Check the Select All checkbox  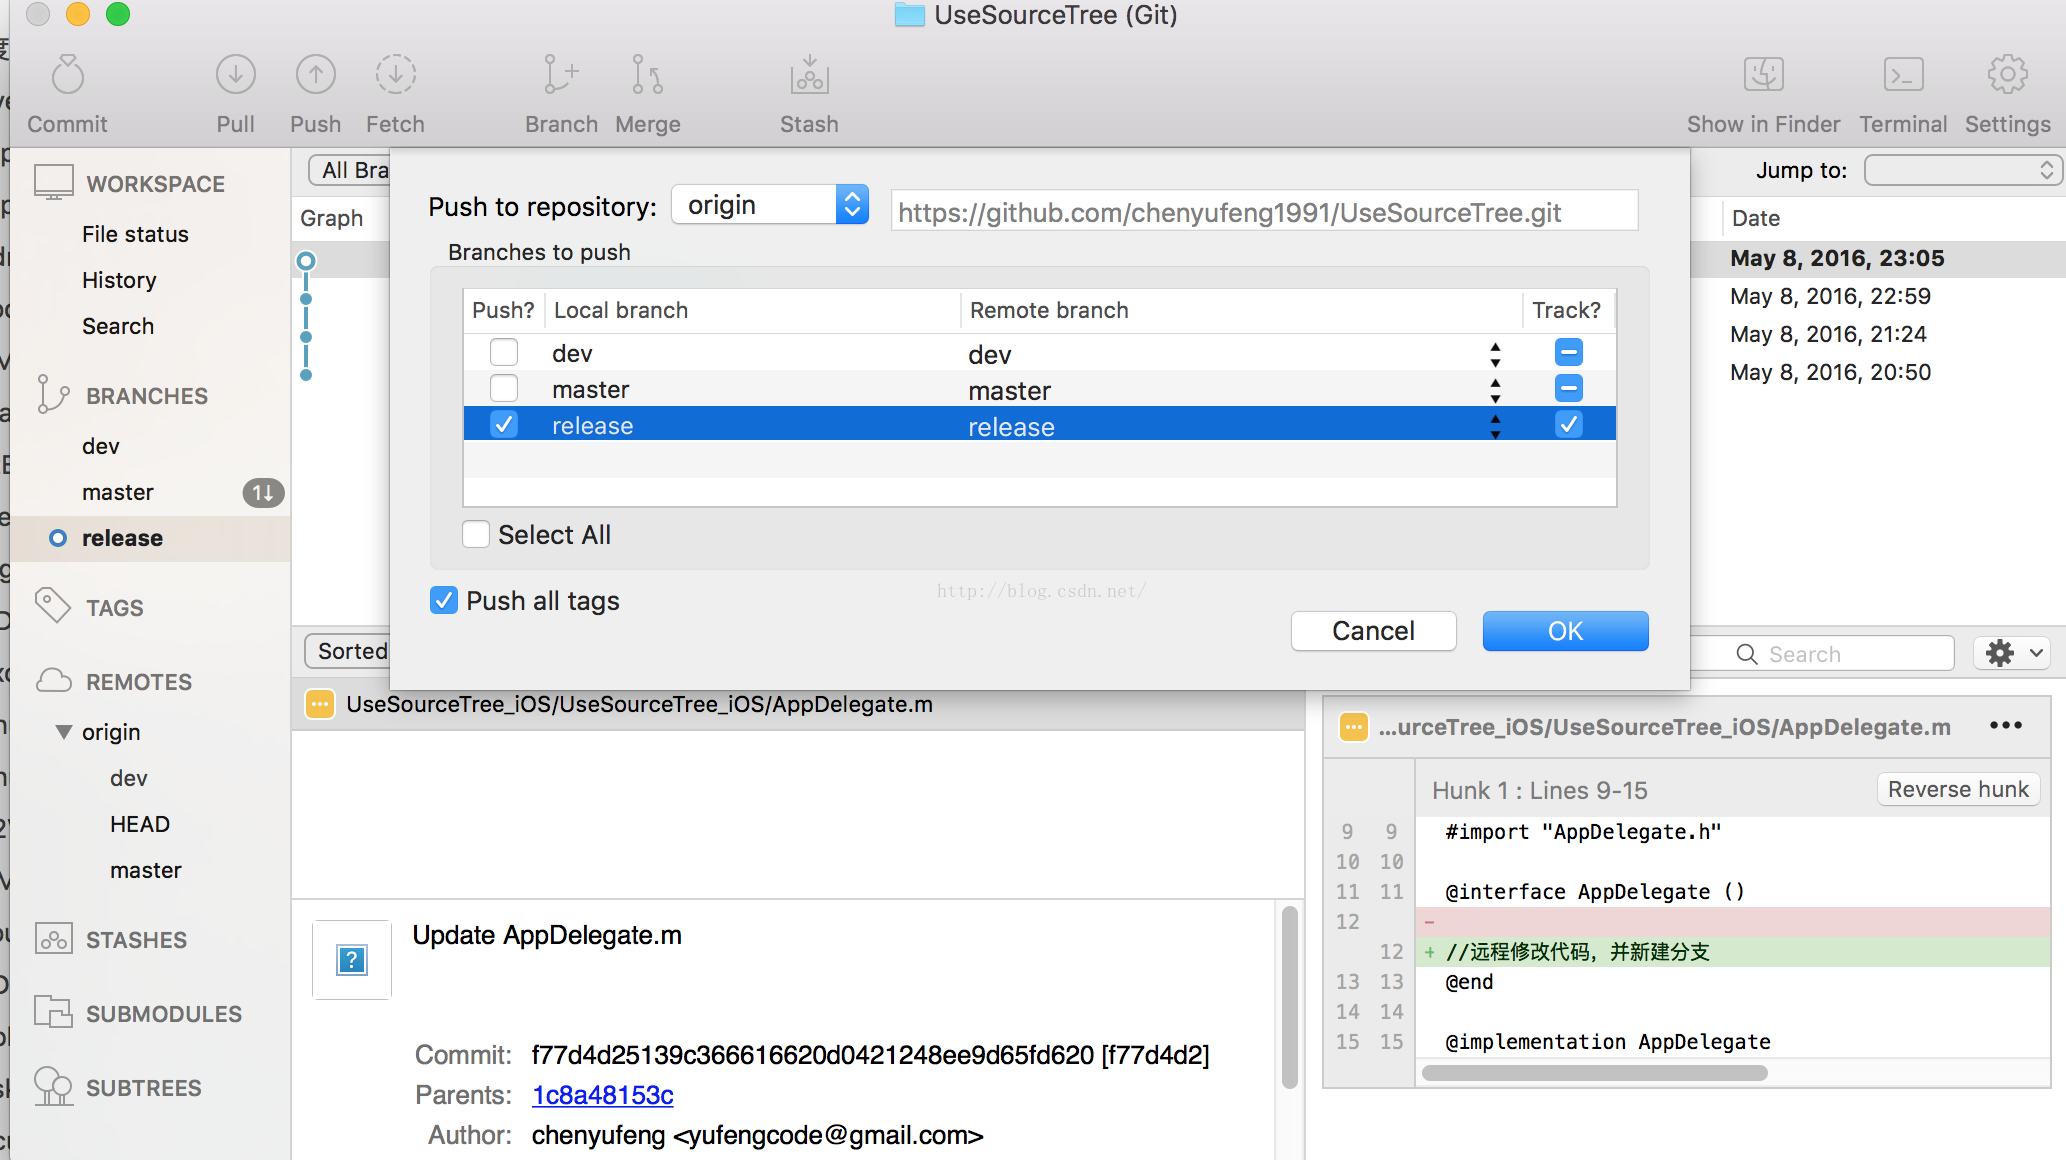click(x=476, y=534)
